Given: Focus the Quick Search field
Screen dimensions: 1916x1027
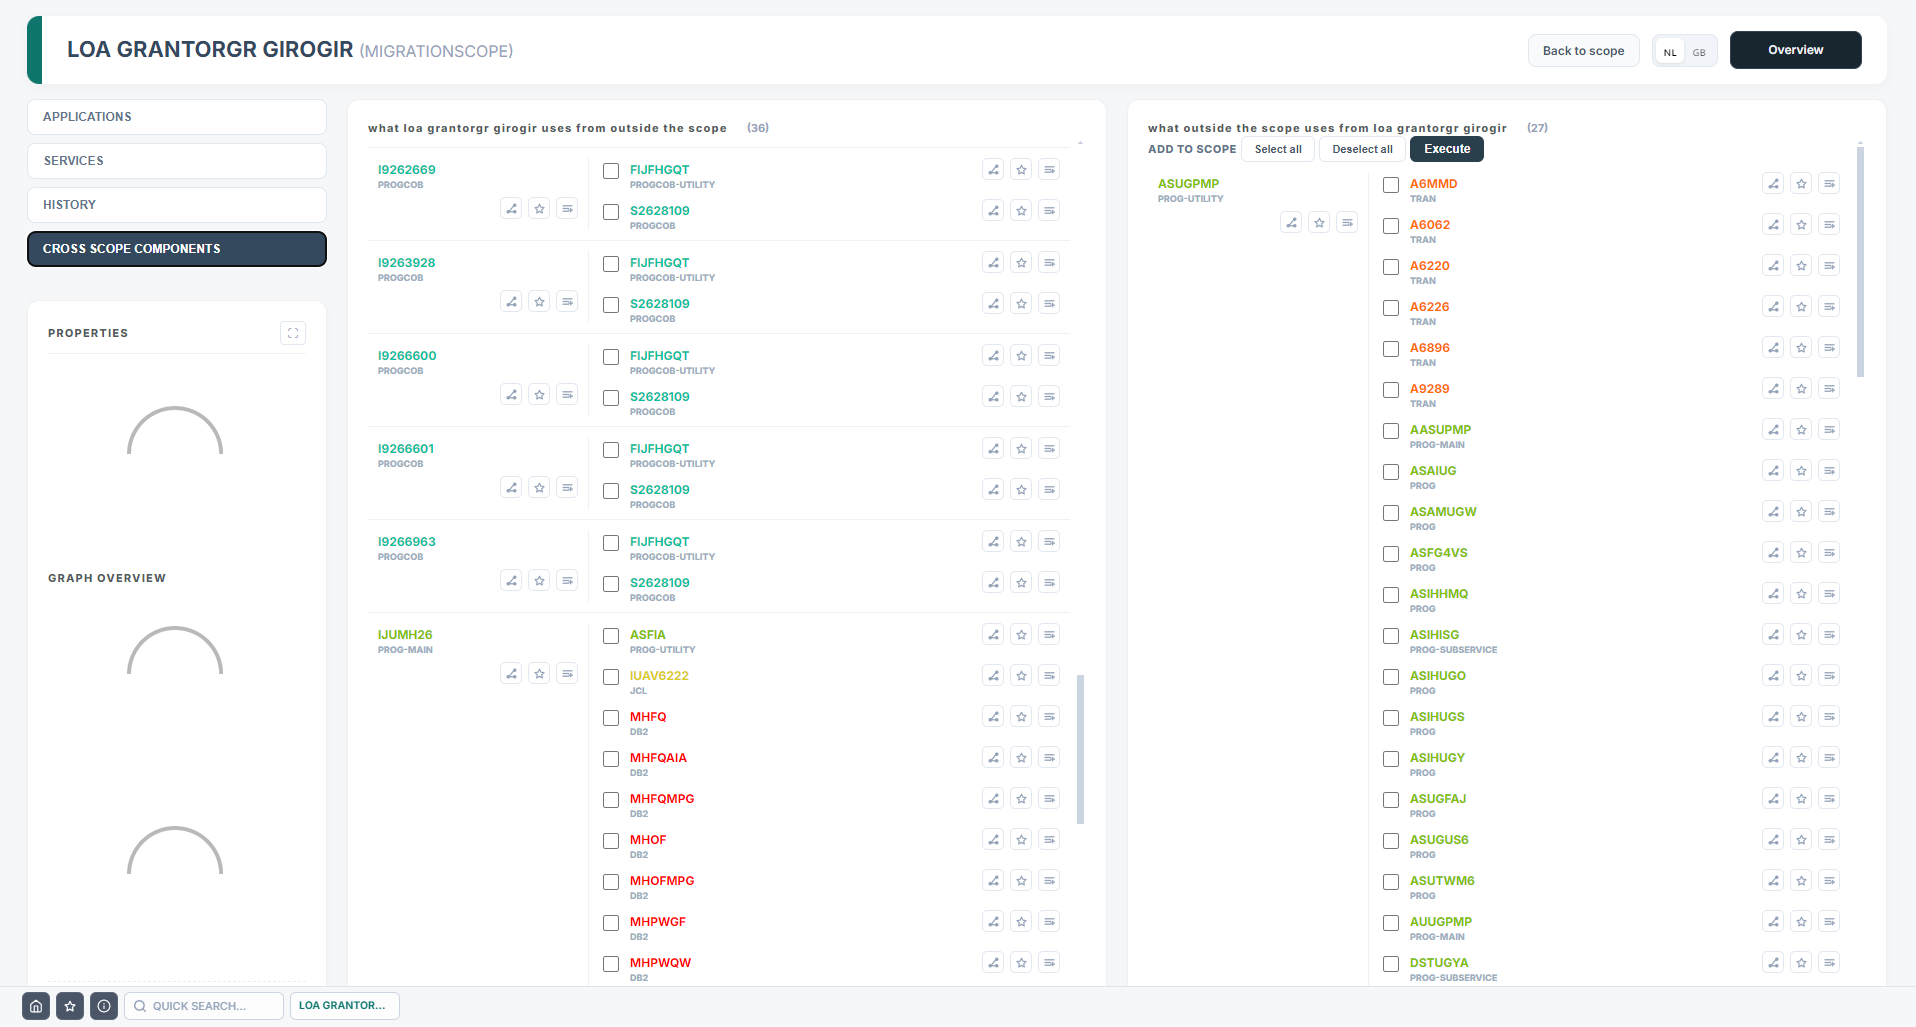Looking at the screenshot, I should (x=204, y=1006).
